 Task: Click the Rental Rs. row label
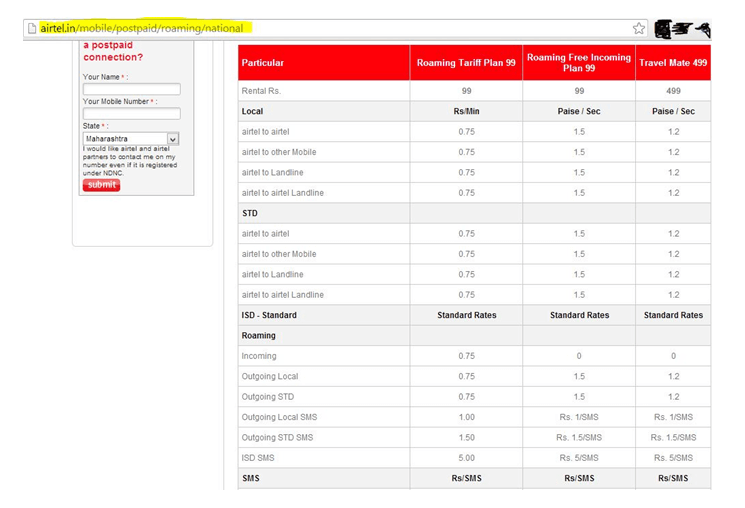point(261,91)
